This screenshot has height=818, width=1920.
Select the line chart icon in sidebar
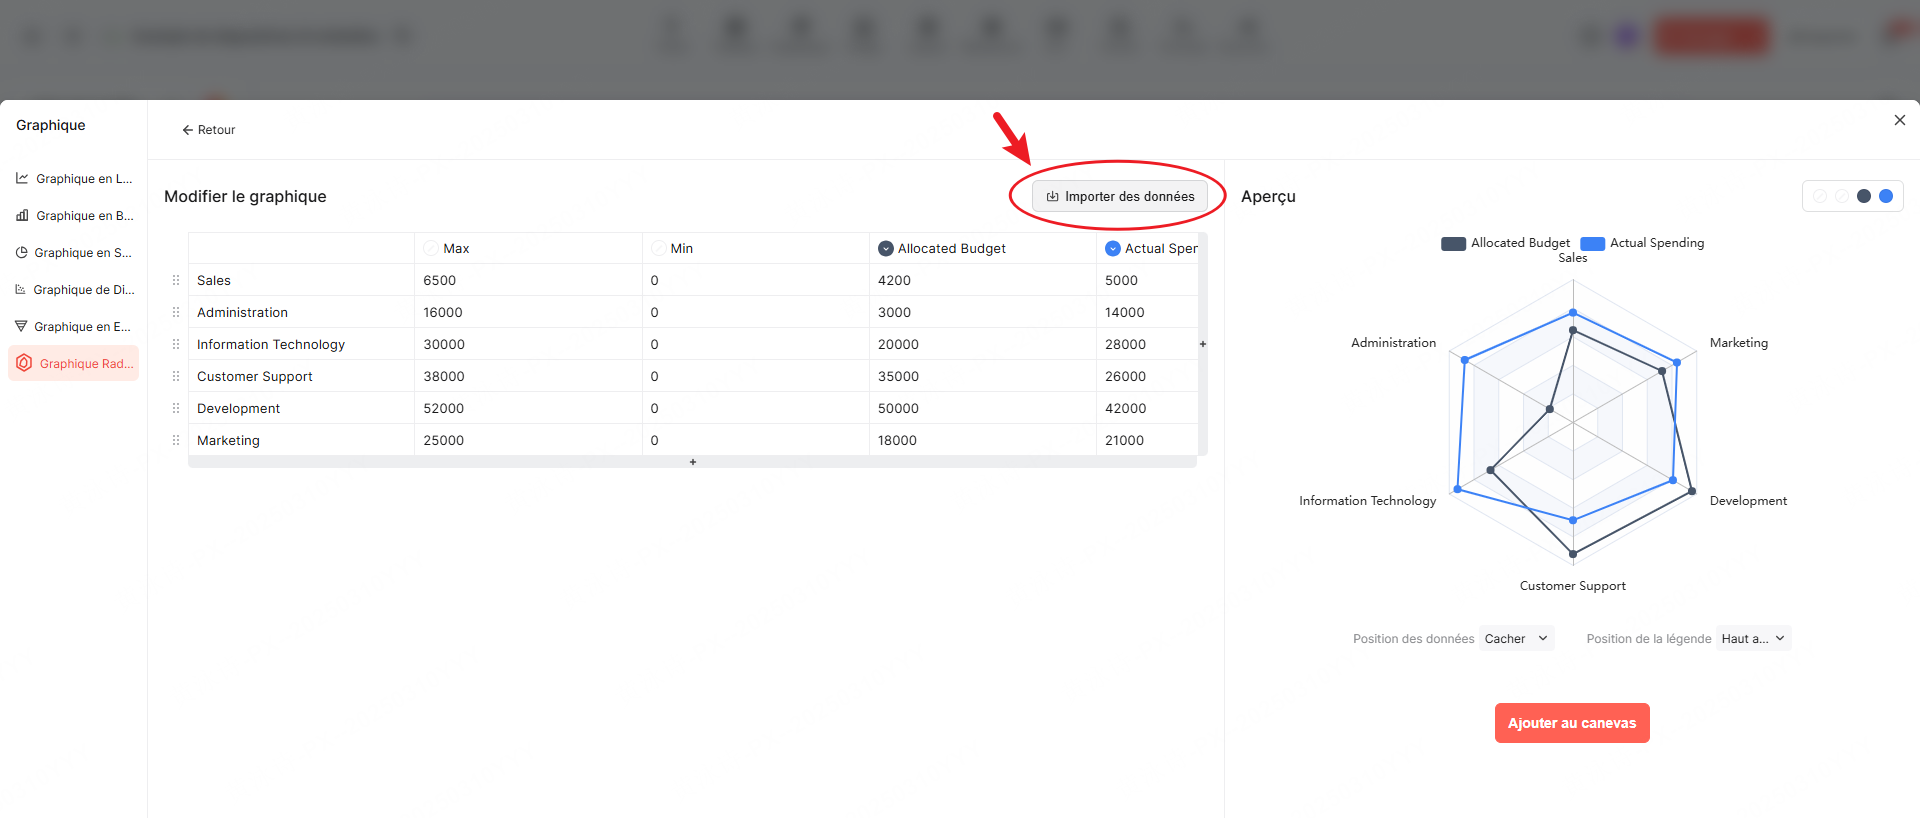22,178
